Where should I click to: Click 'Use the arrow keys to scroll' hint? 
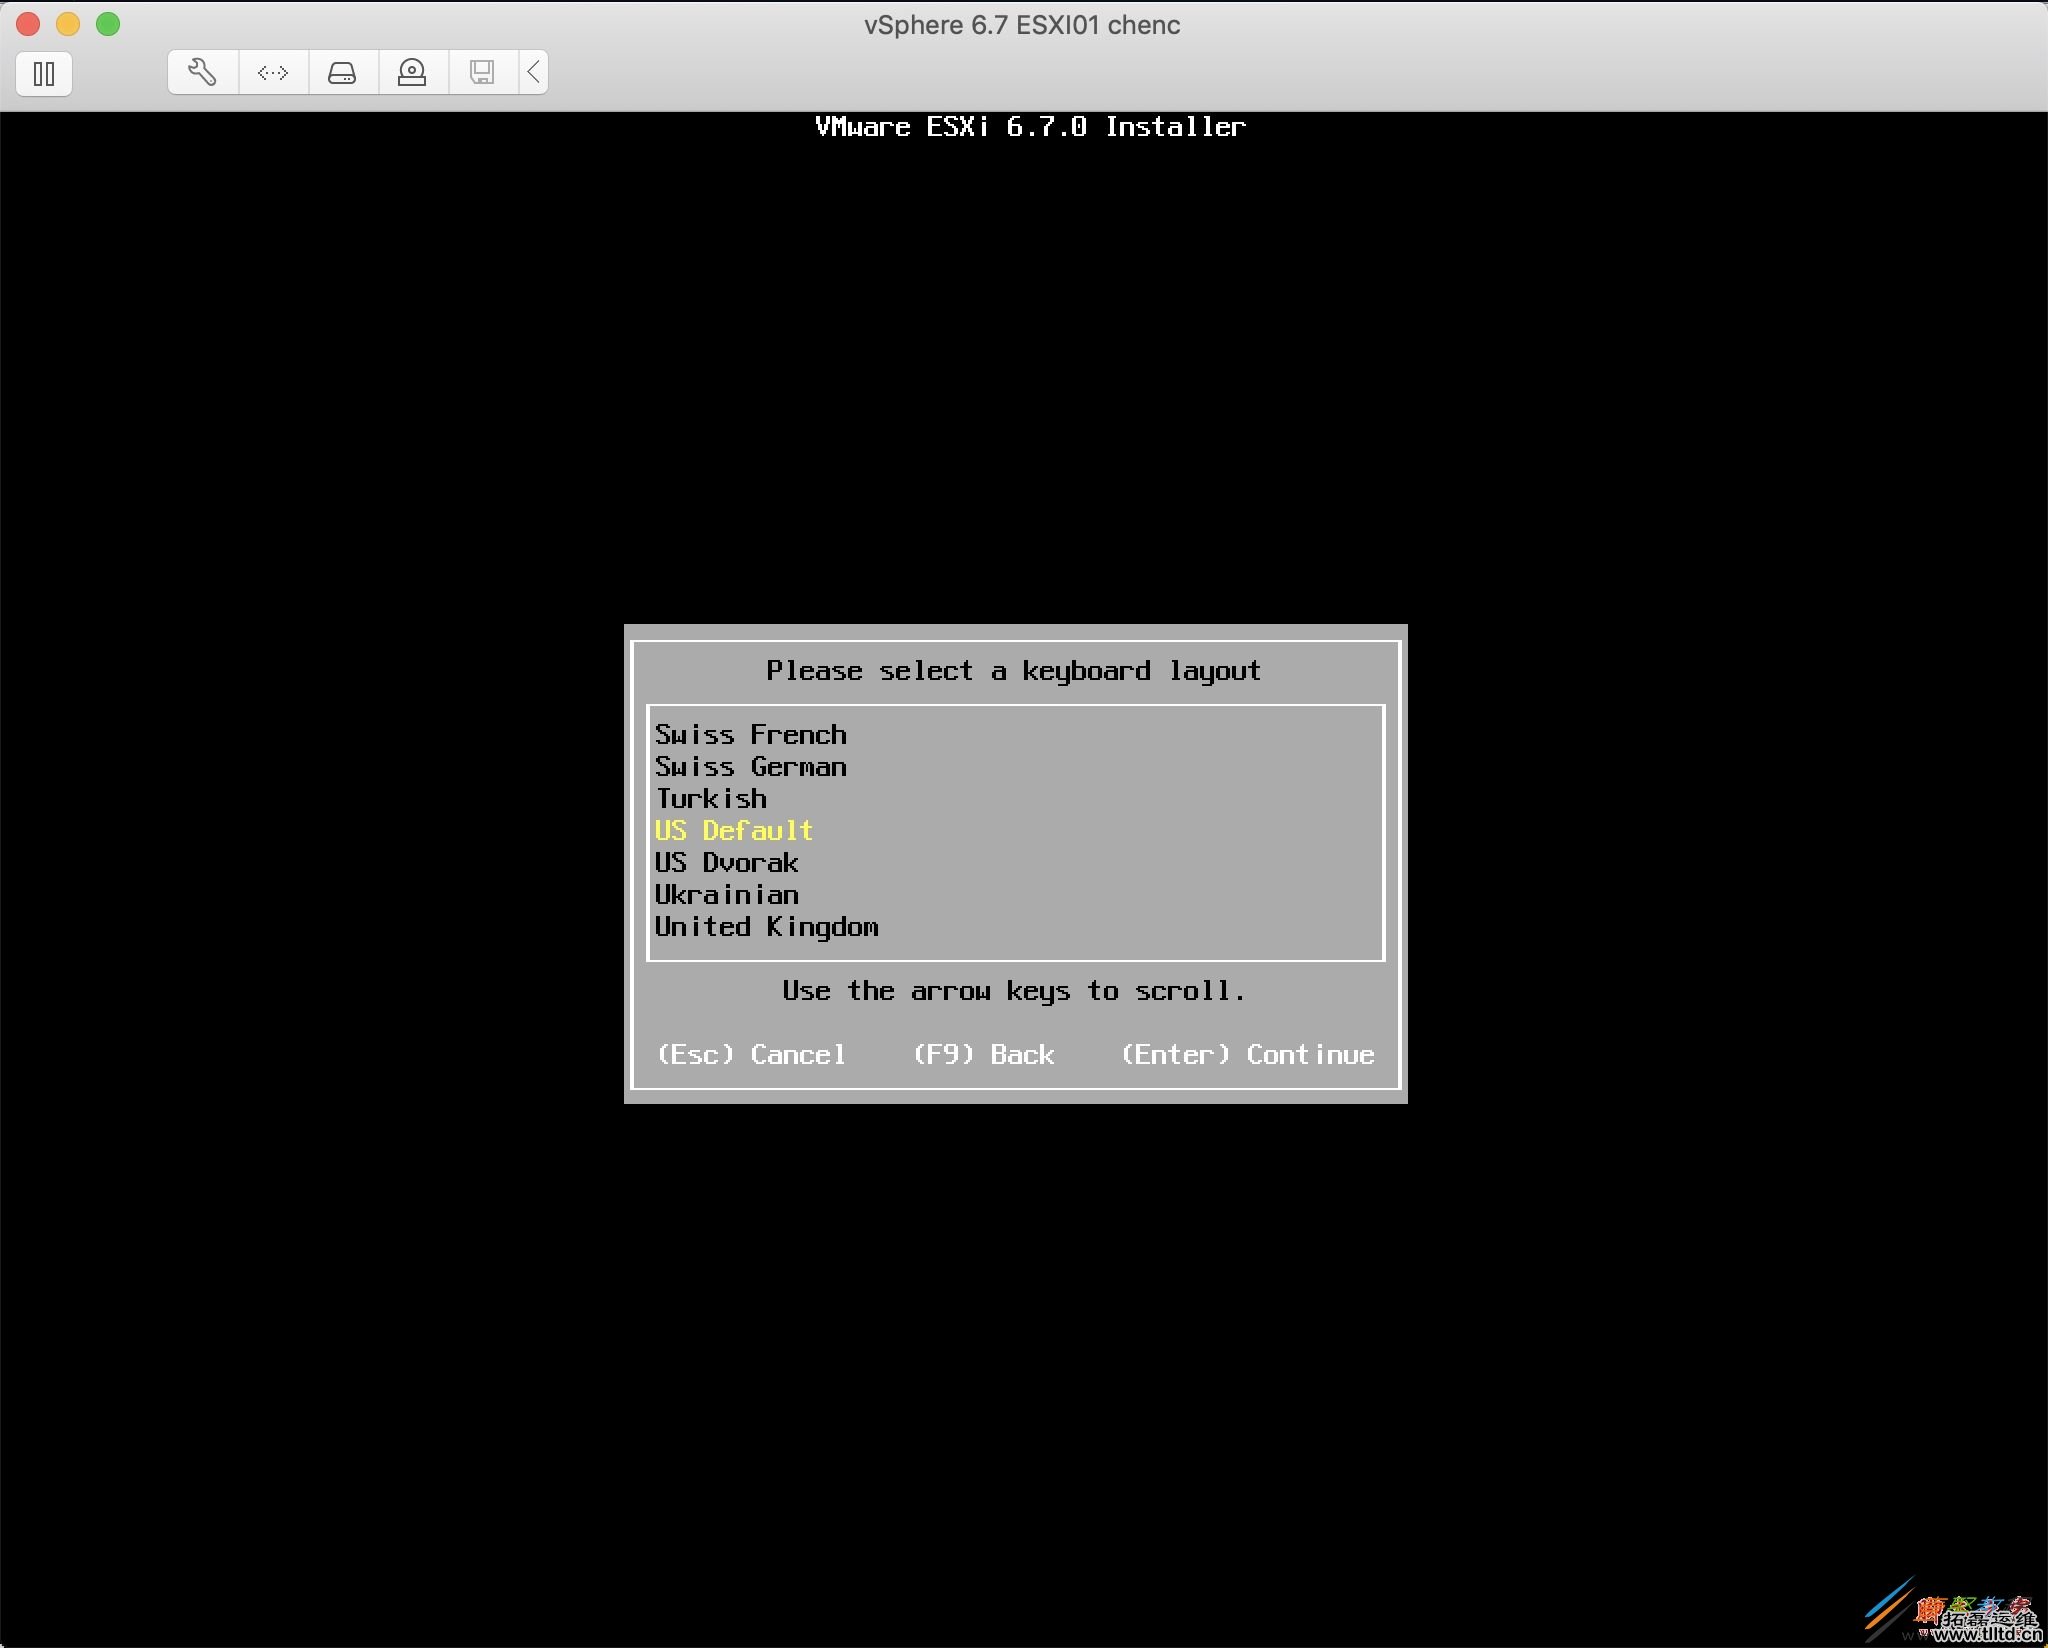coord(1014,991)
